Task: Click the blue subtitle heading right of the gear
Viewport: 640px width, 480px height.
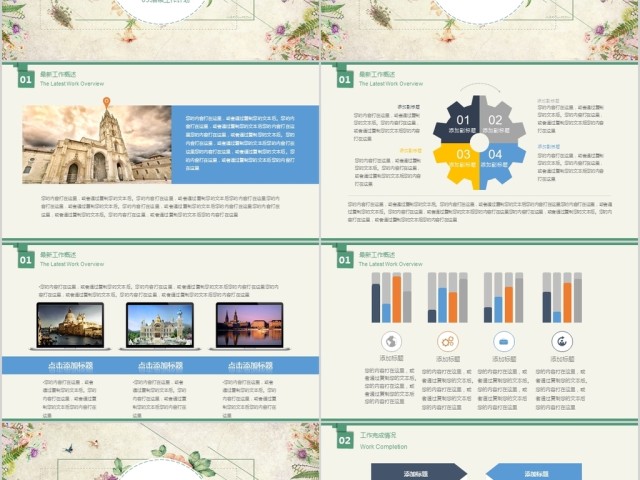Action: coord(548,147)
